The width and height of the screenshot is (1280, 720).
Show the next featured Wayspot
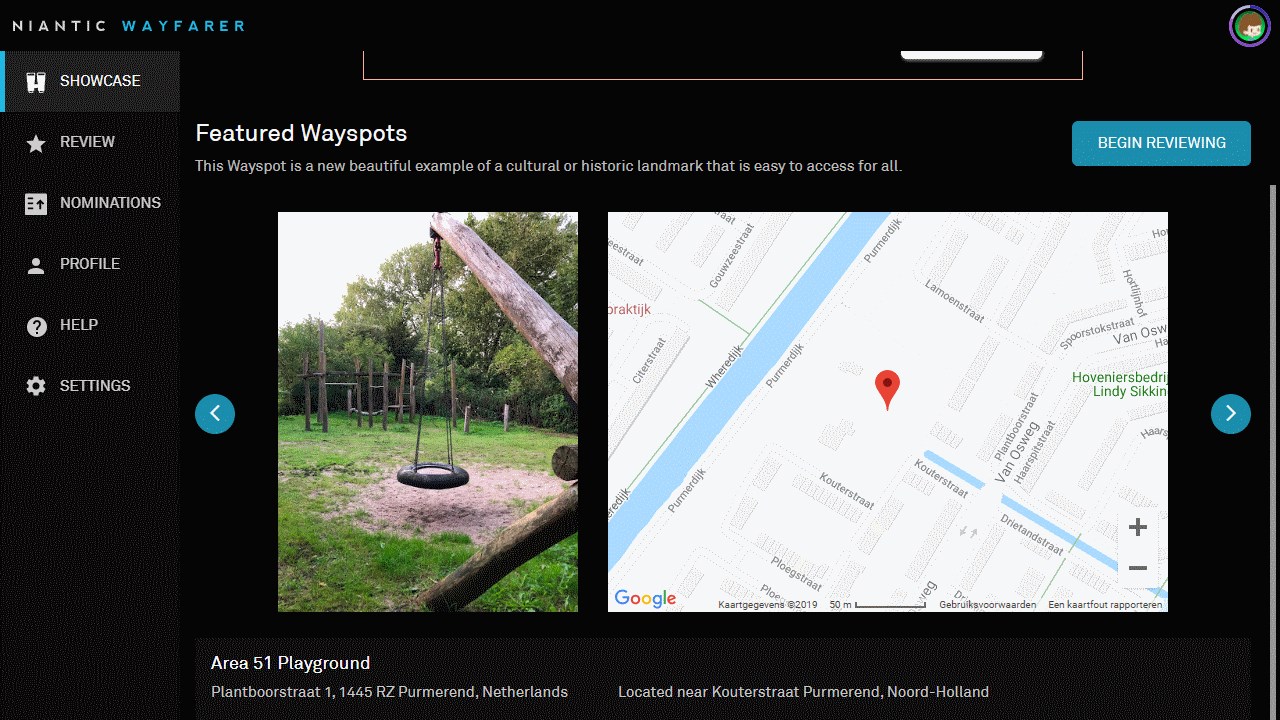1231,413
